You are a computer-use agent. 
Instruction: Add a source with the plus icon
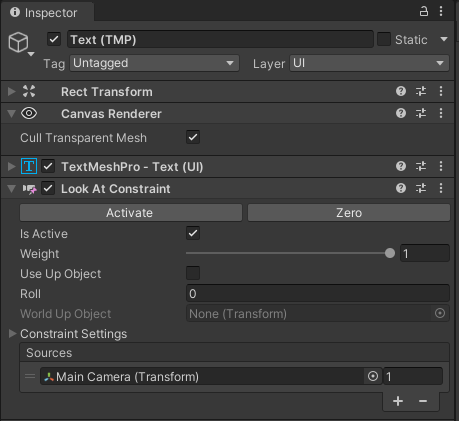point(398,401)
